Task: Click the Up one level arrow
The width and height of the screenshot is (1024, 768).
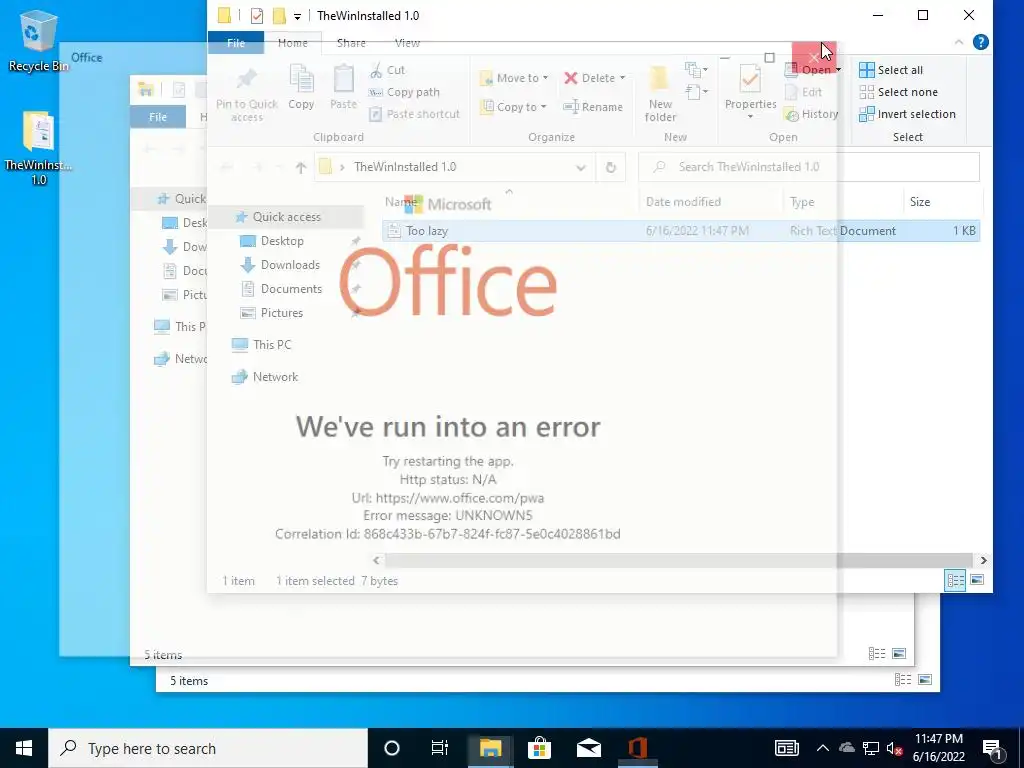Action: 301,167
